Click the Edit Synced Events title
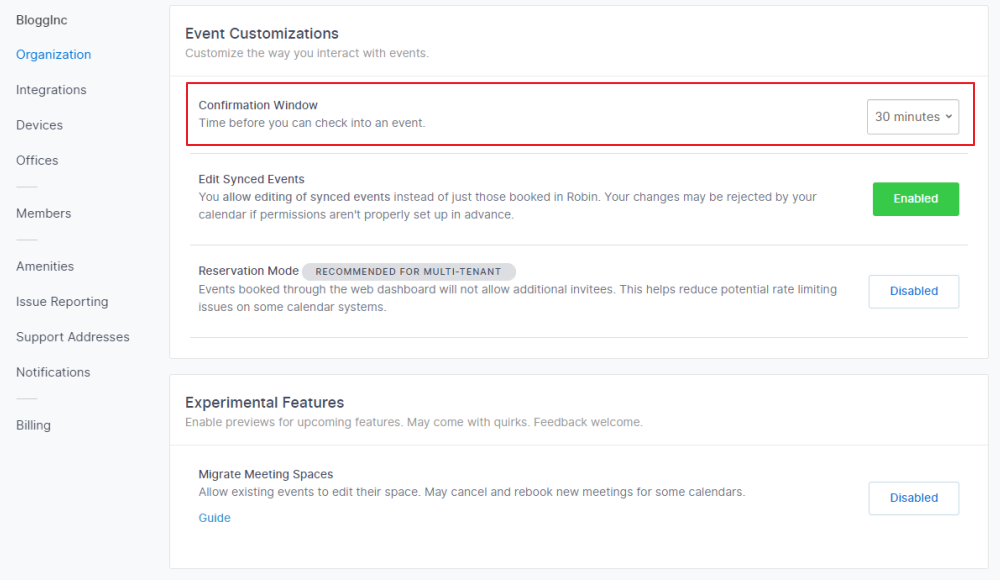The width and height of the screenshot is (1000, 580). pyautogui.click(x=251, y=180)
